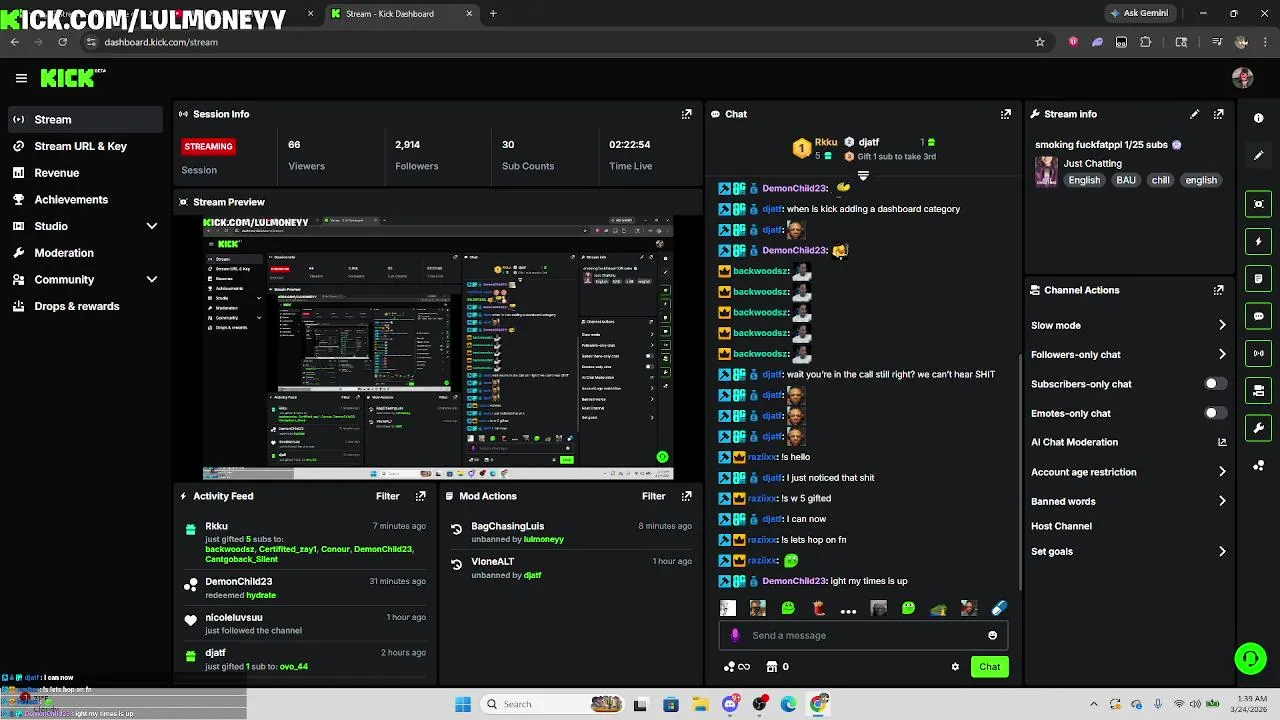Click Host Channel action
Image resolution: width=1280 pixels, height=720 pixels.
click(1061, 526)
